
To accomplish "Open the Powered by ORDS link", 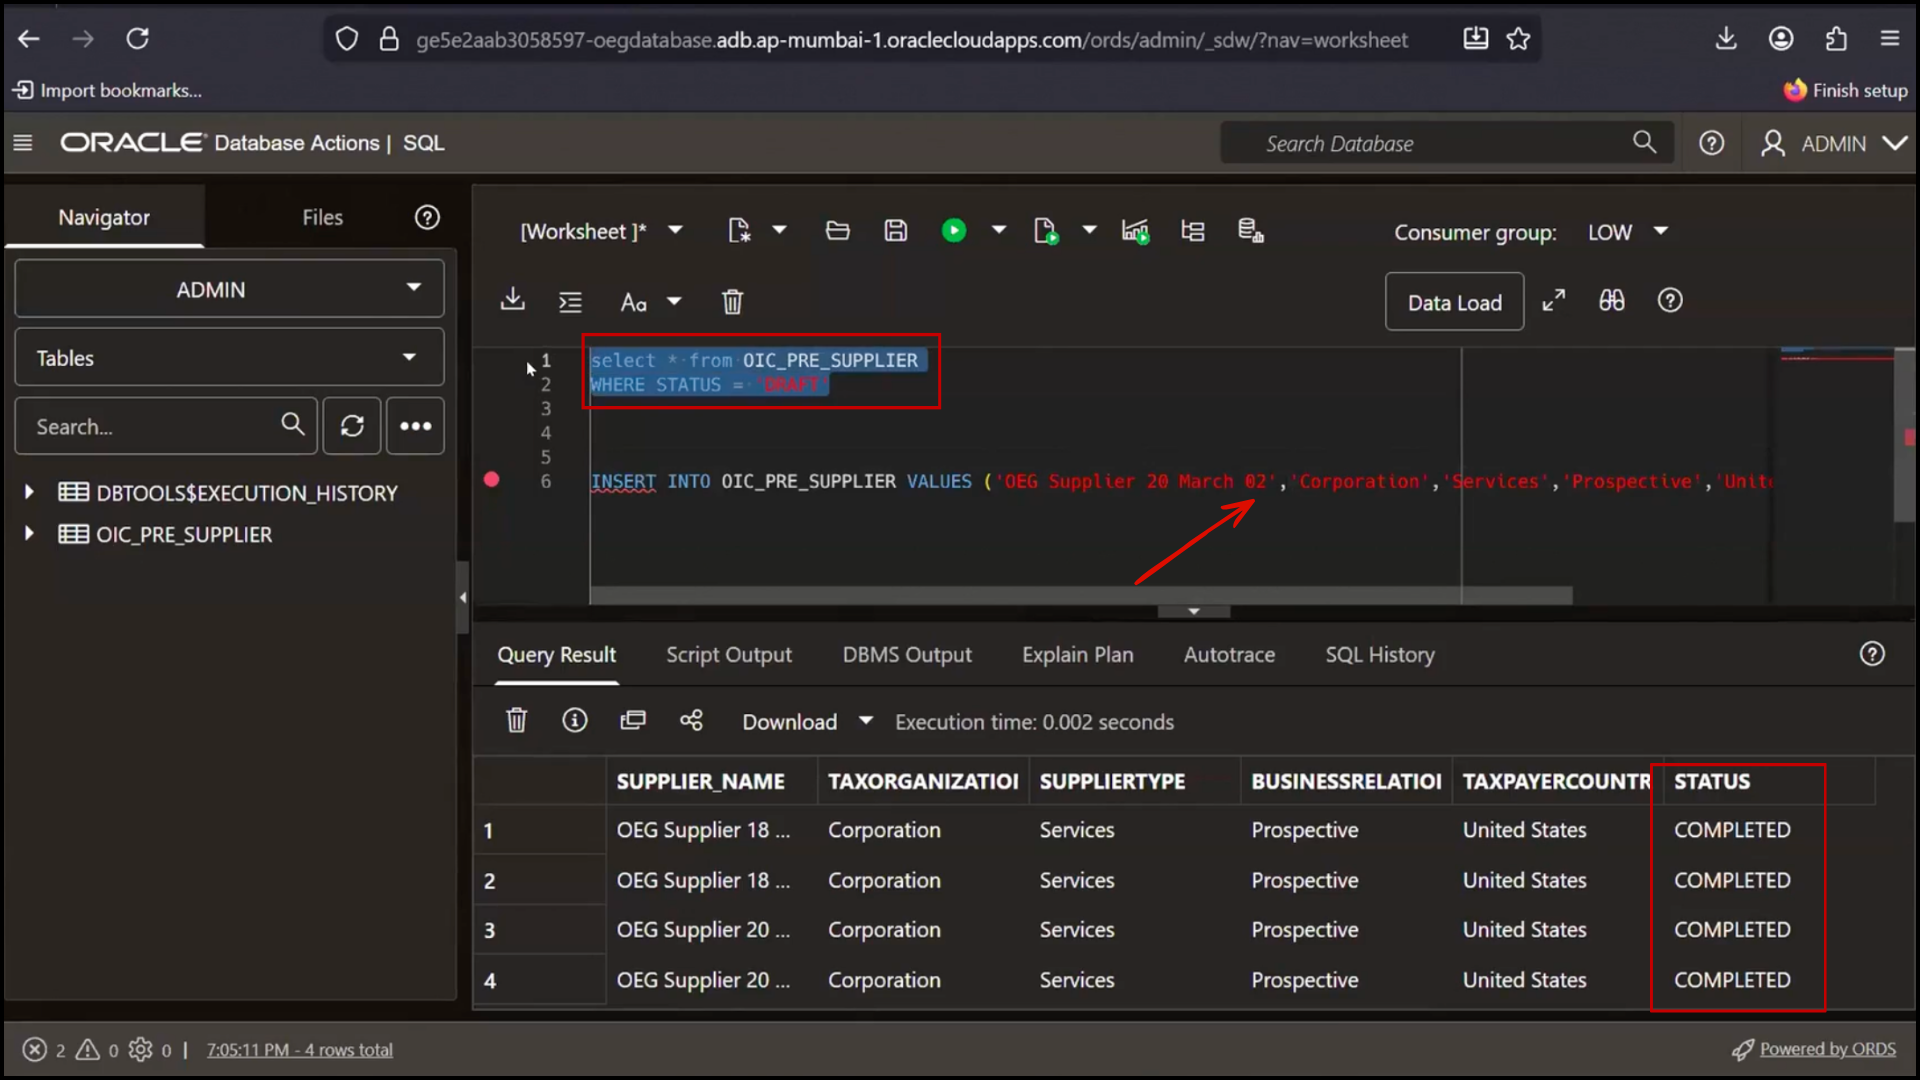I will (x=1827, y=1049).
